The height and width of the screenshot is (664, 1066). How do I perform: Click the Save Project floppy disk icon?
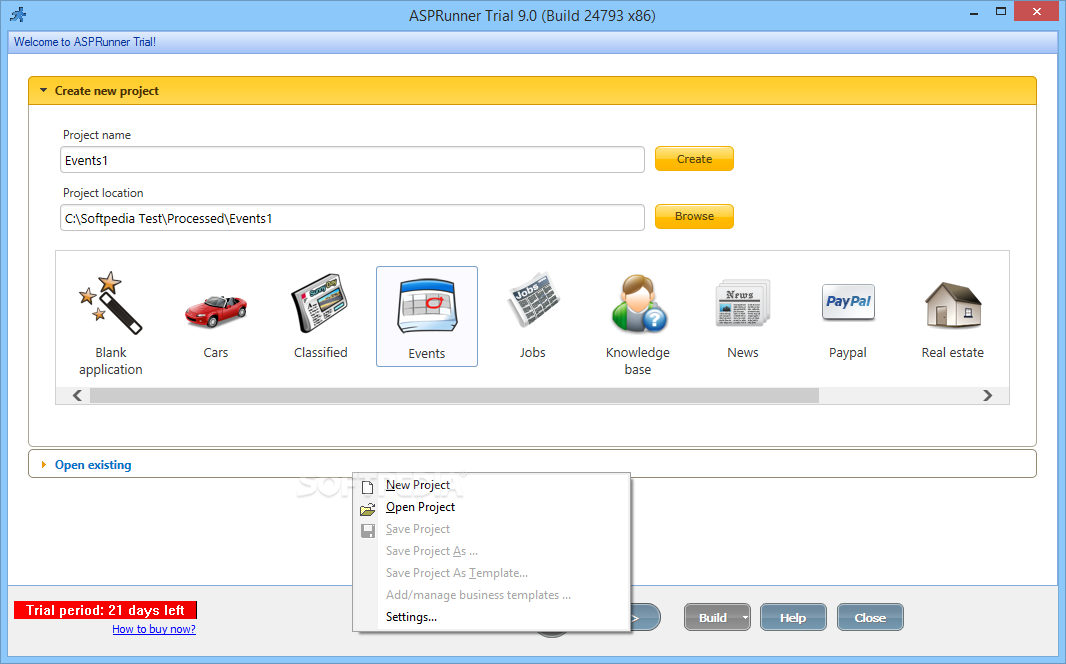tap(368, 531)
